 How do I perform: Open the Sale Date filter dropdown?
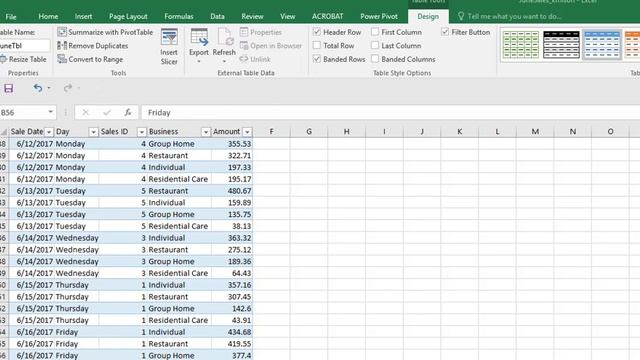pyautogui.click(x=49, y=132)
